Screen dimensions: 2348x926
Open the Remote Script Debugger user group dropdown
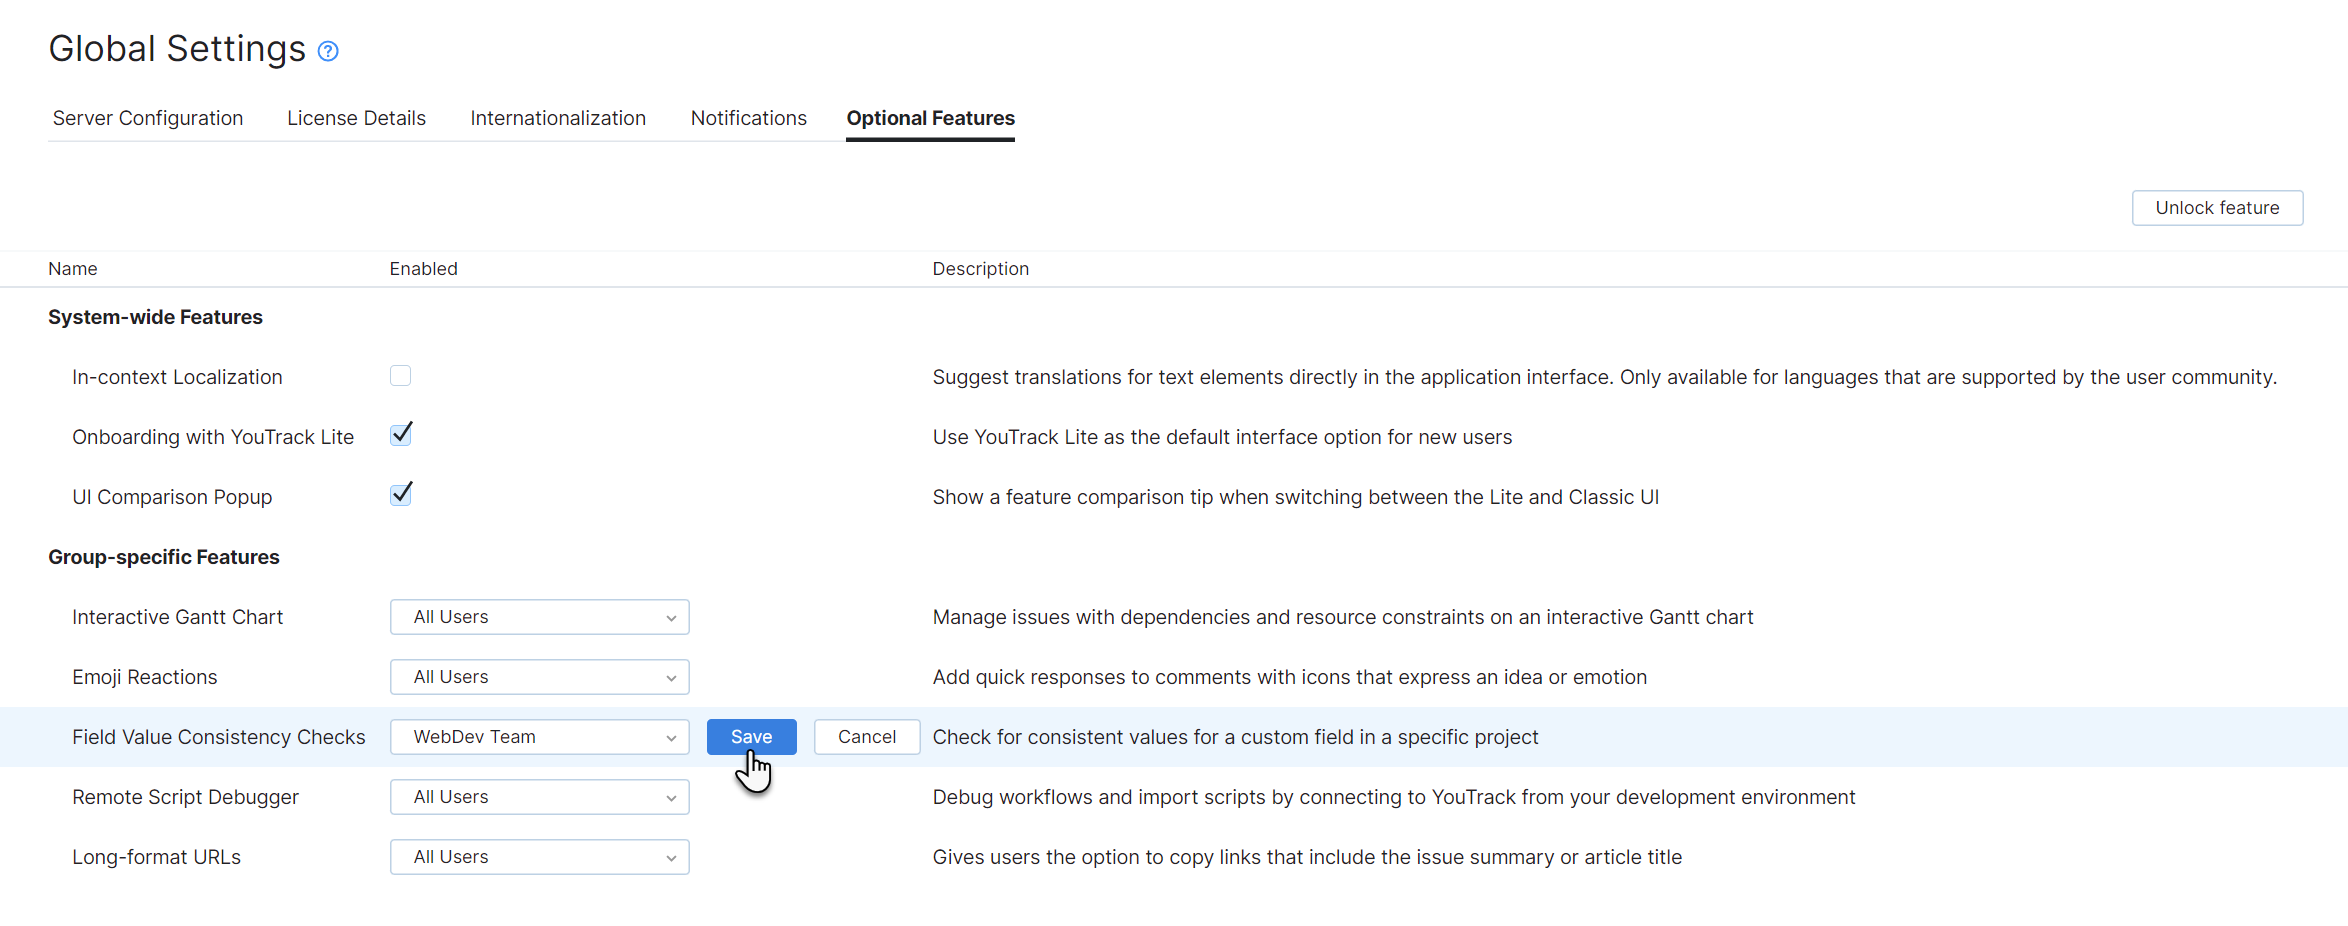point(539,797)
